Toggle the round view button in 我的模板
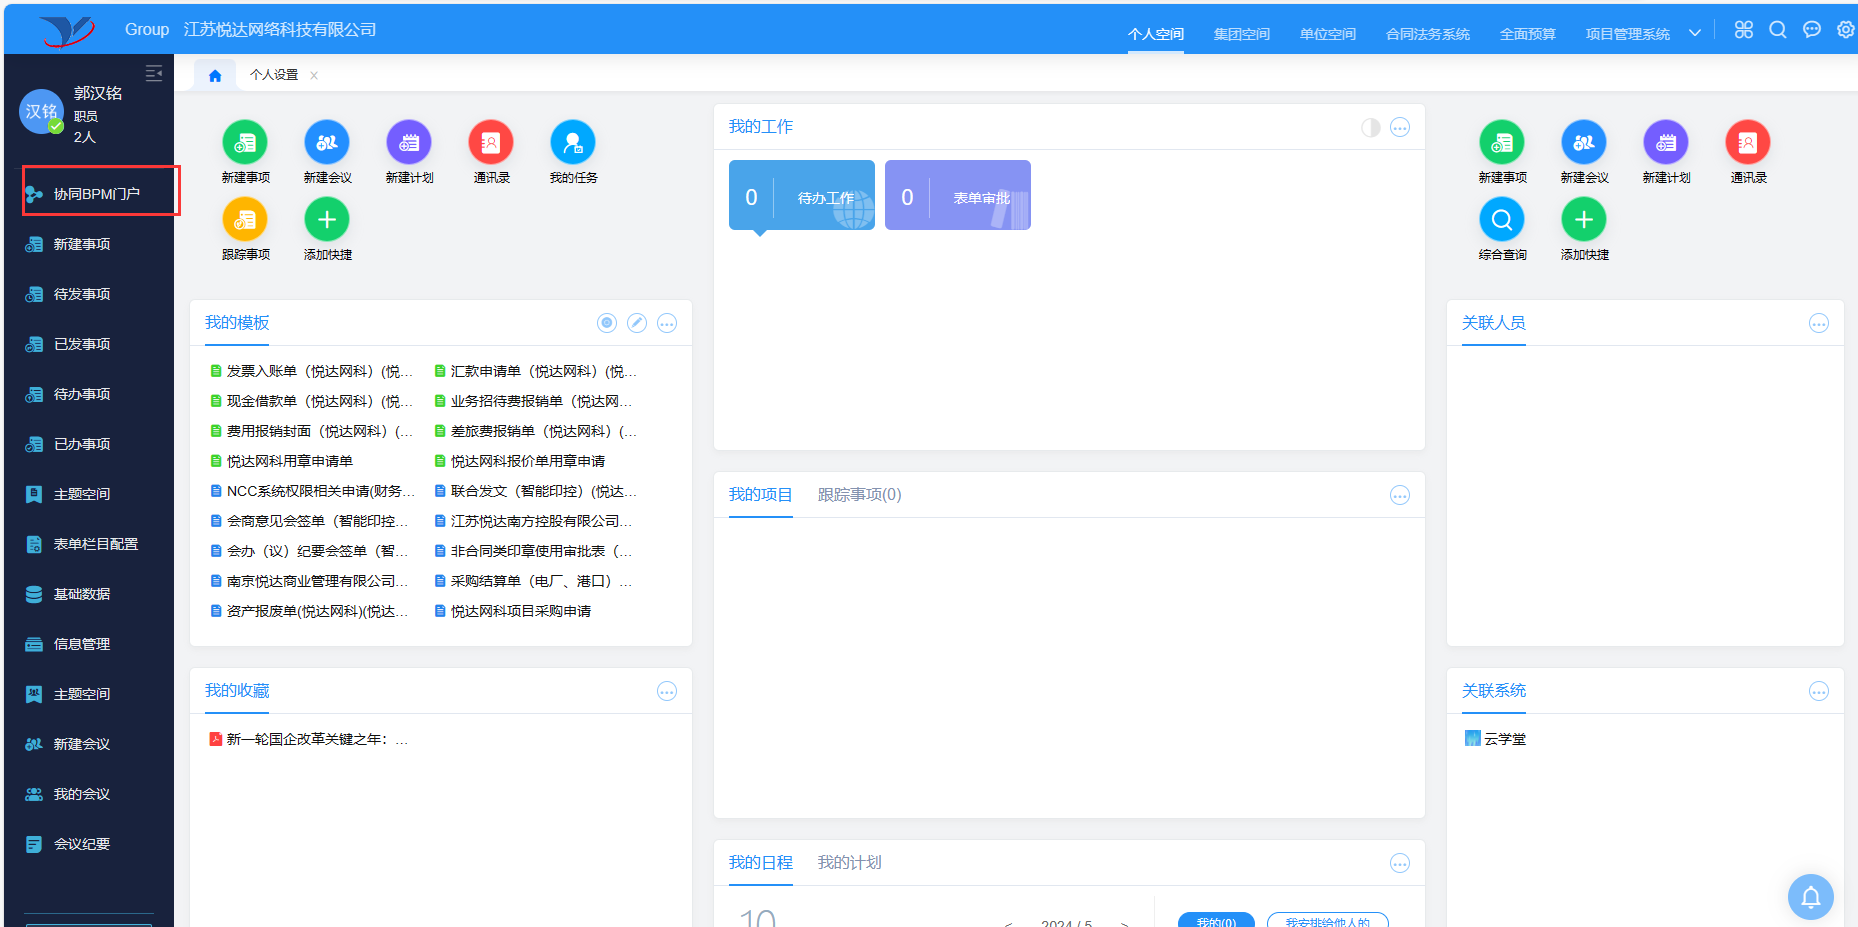Screen dimensions: 1858x927 click(x=607, y=323)
